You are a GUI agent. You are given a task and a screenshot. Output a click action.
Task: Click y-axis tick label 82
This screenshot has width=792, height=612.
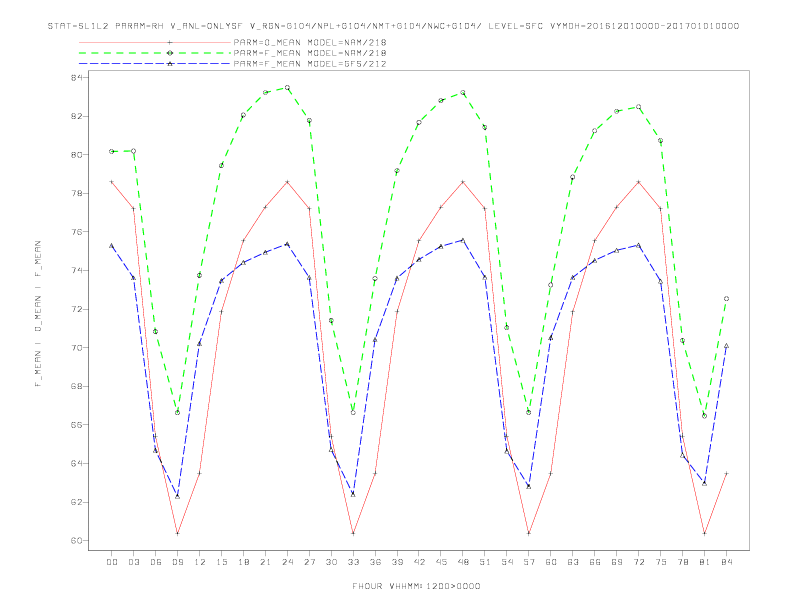[x=77, y=116]
